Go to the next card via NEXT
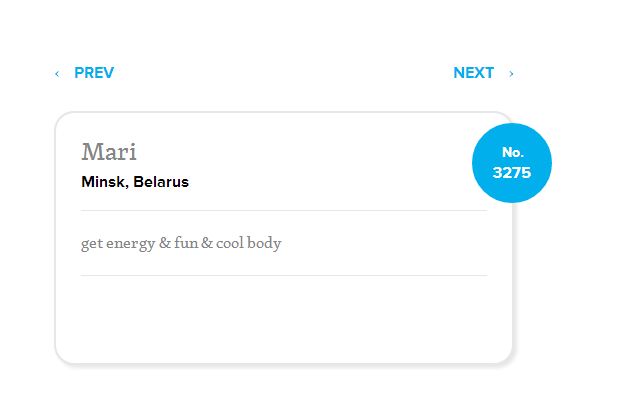Screen dimensions: 641x401 tap(473, 73)
